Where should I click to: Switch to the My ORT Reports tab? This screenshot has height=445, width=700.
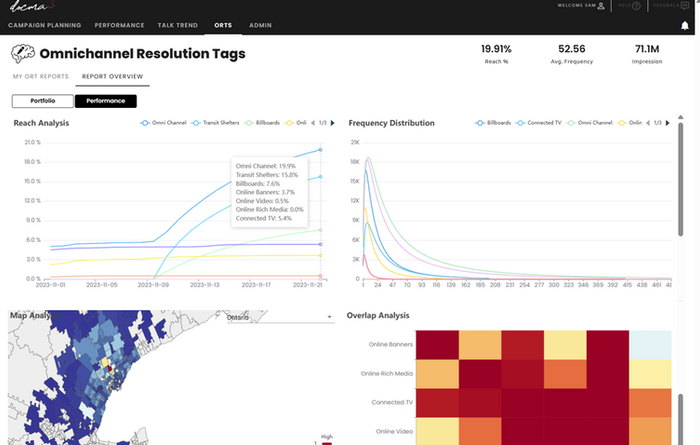(x=41, y=76)
